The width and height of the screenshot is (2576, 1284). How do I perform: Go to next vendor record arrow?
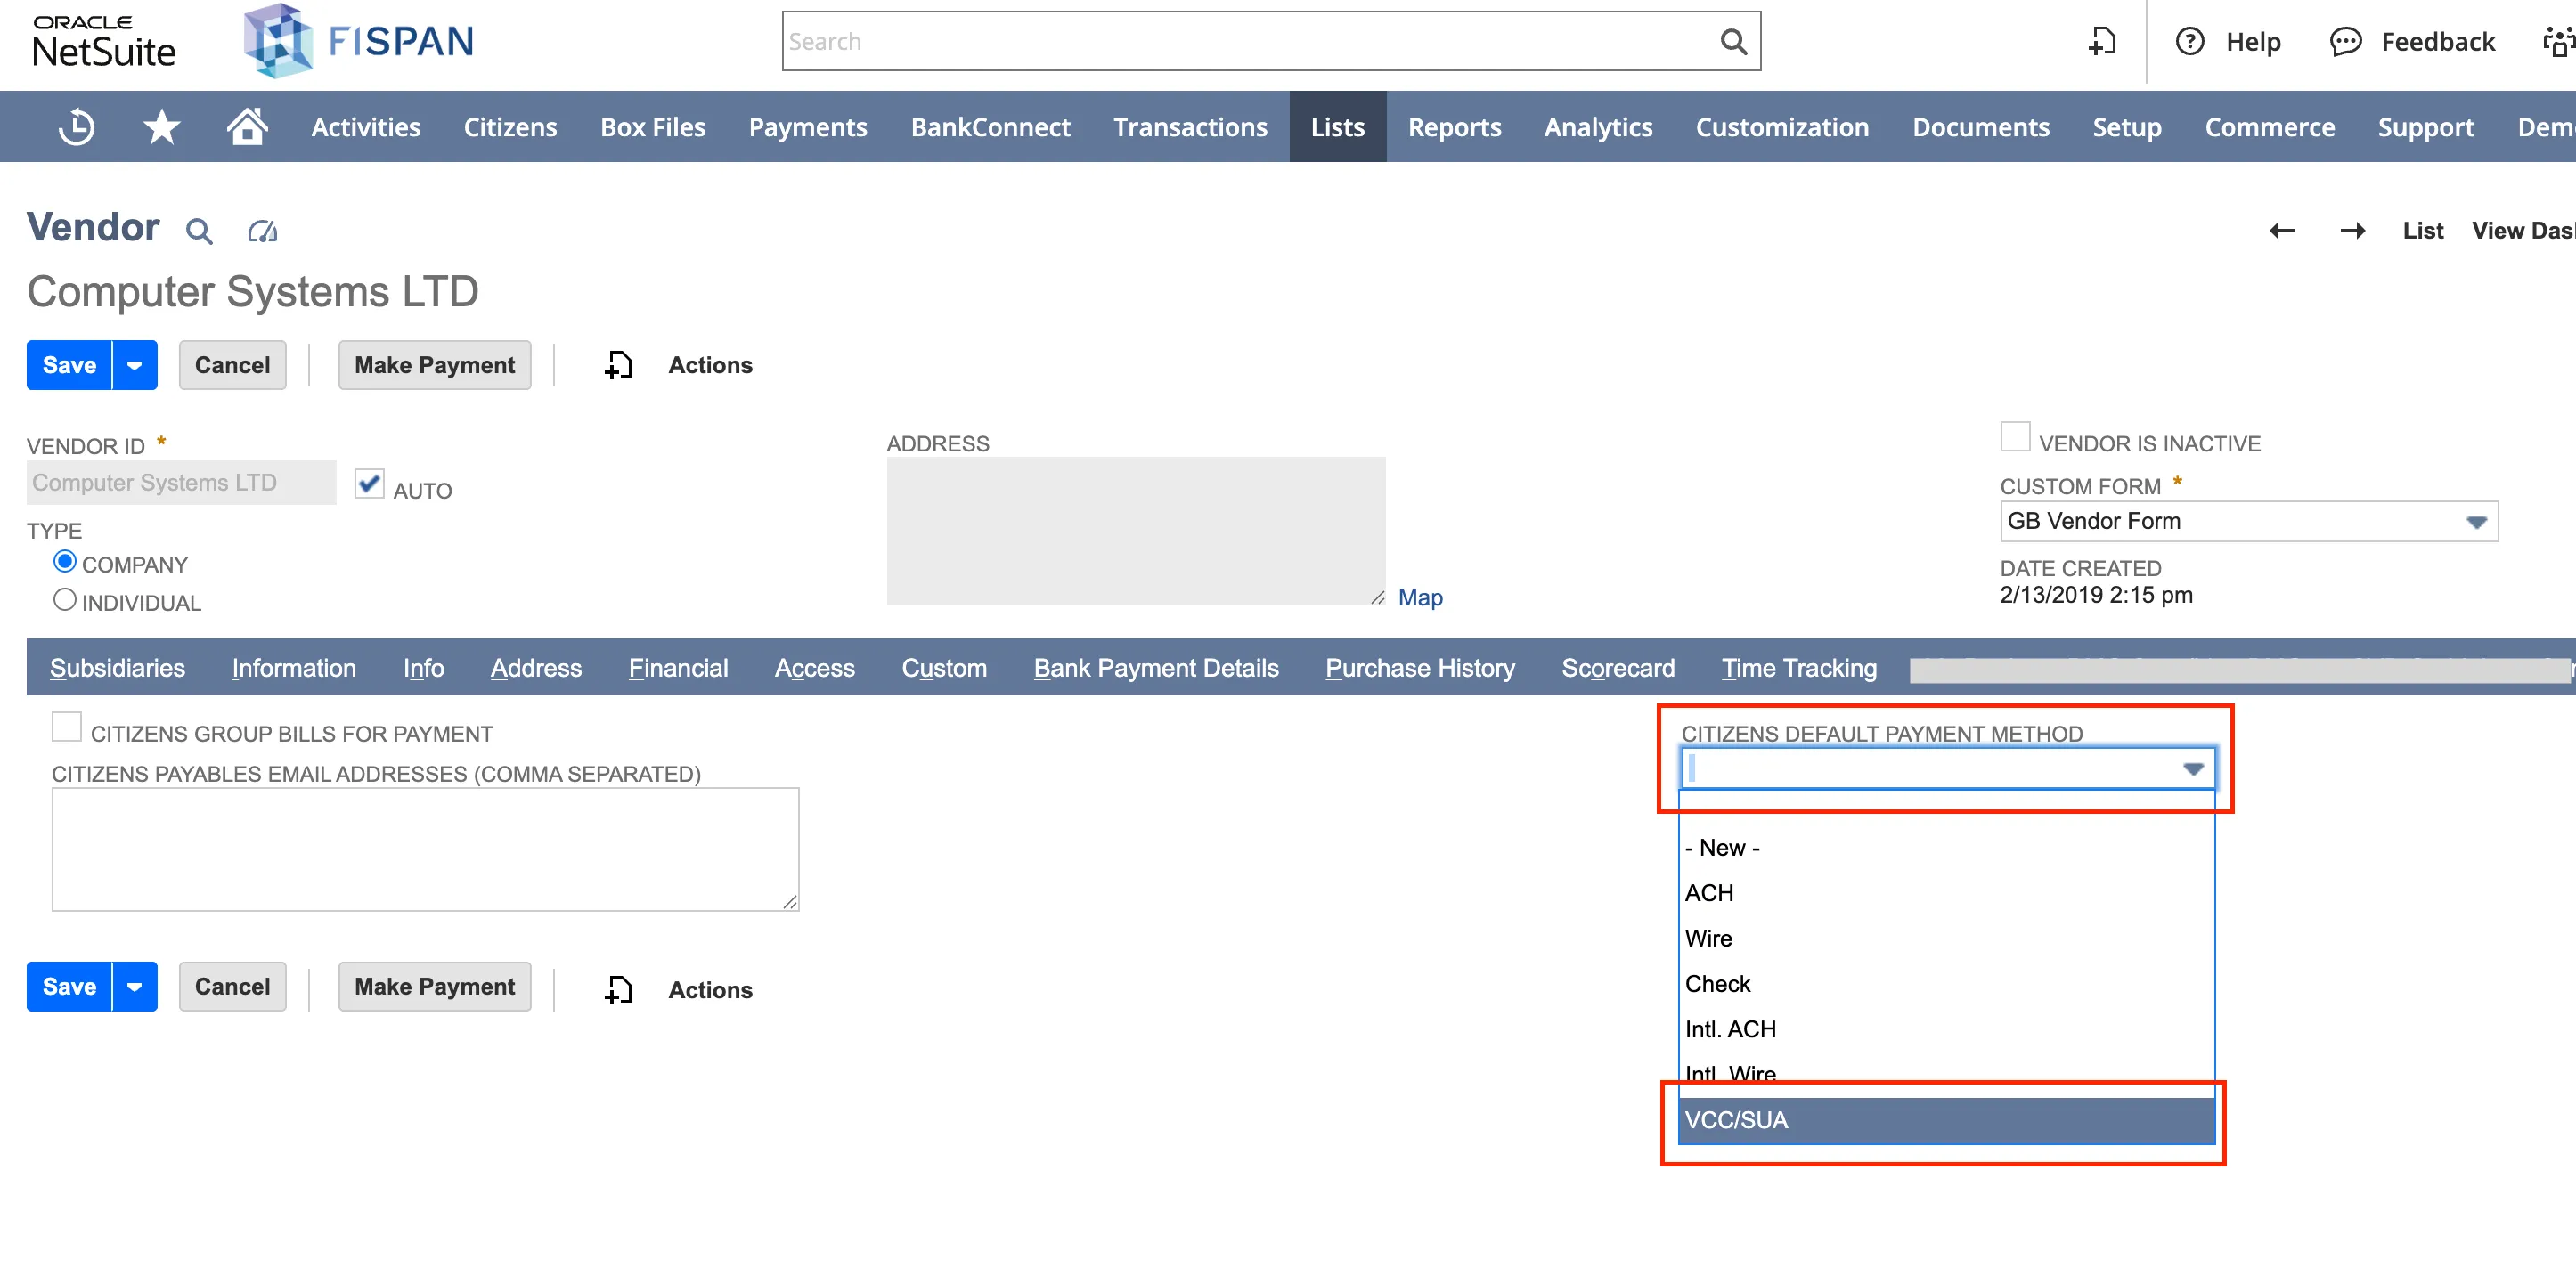click(2353, 231)
